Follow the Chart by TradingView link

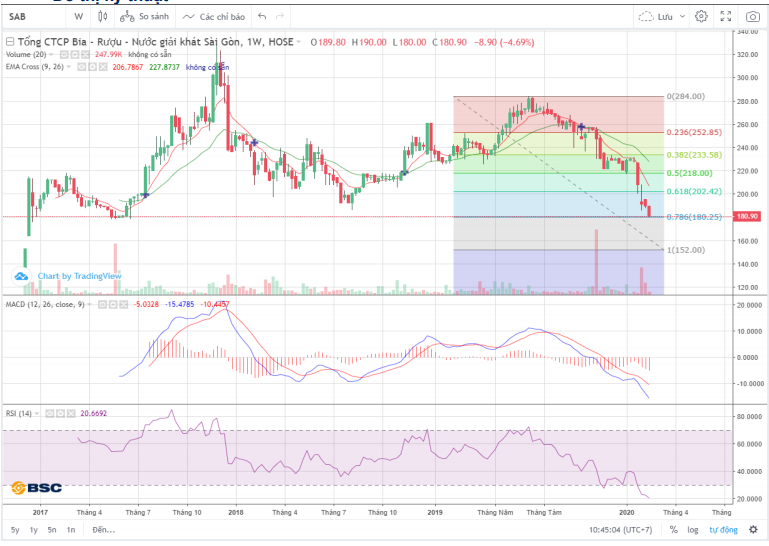(79, 276)
